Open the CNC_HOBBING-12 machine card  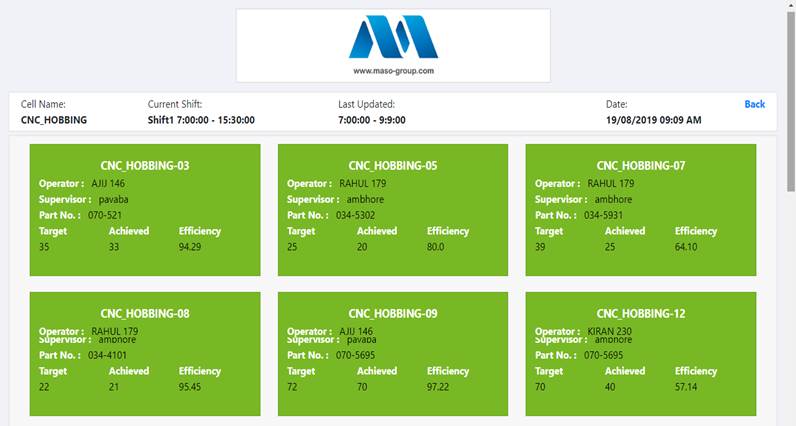tap(641, 354)
